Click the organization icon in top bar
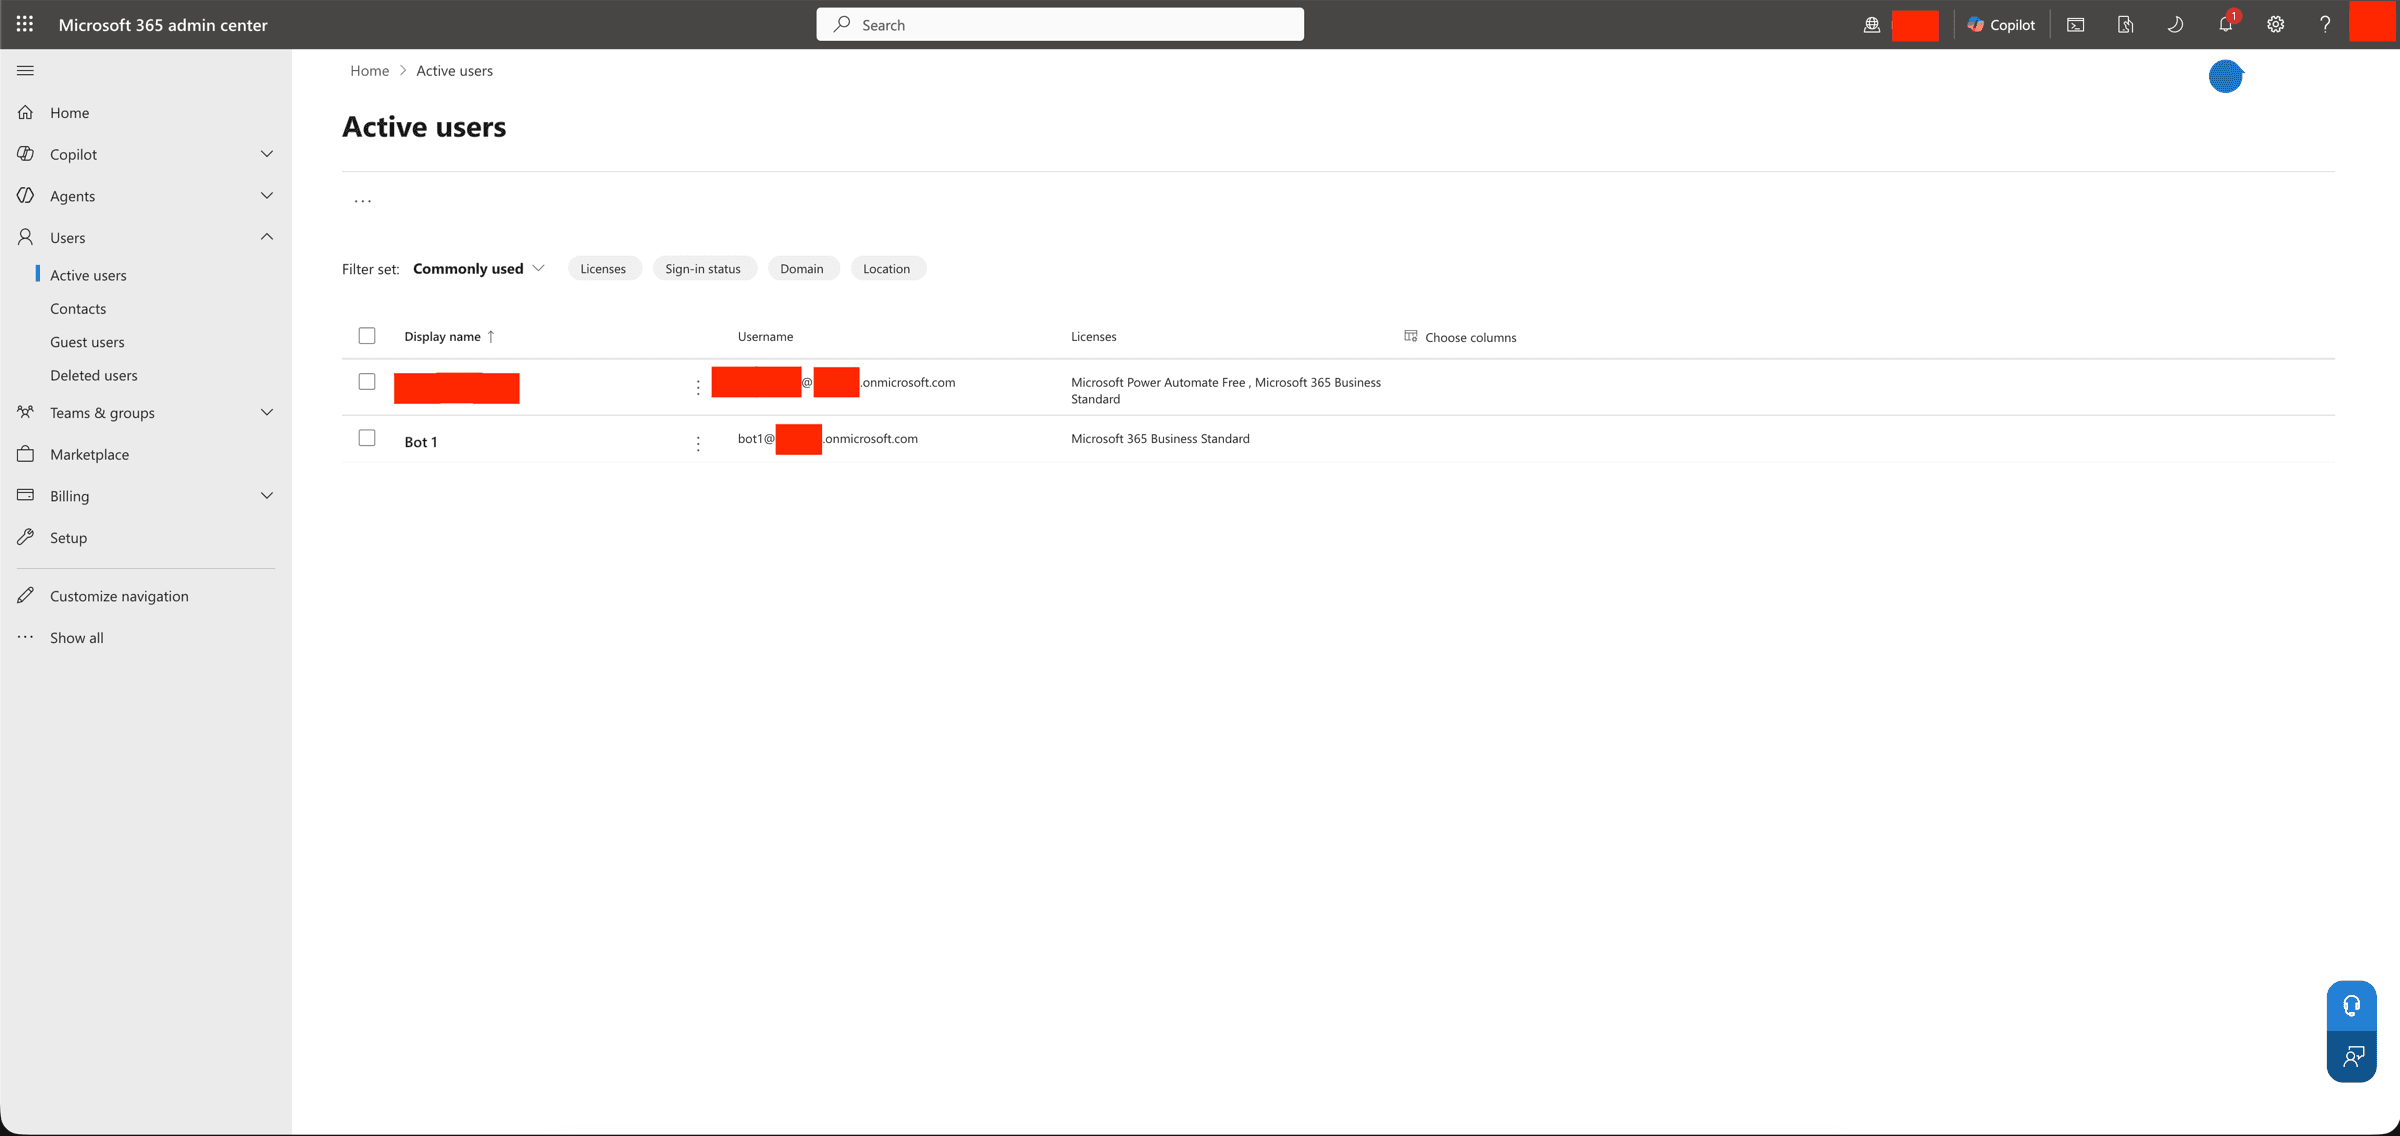This screenshot has height=1136, width=2400. (x=1872, y=25)
